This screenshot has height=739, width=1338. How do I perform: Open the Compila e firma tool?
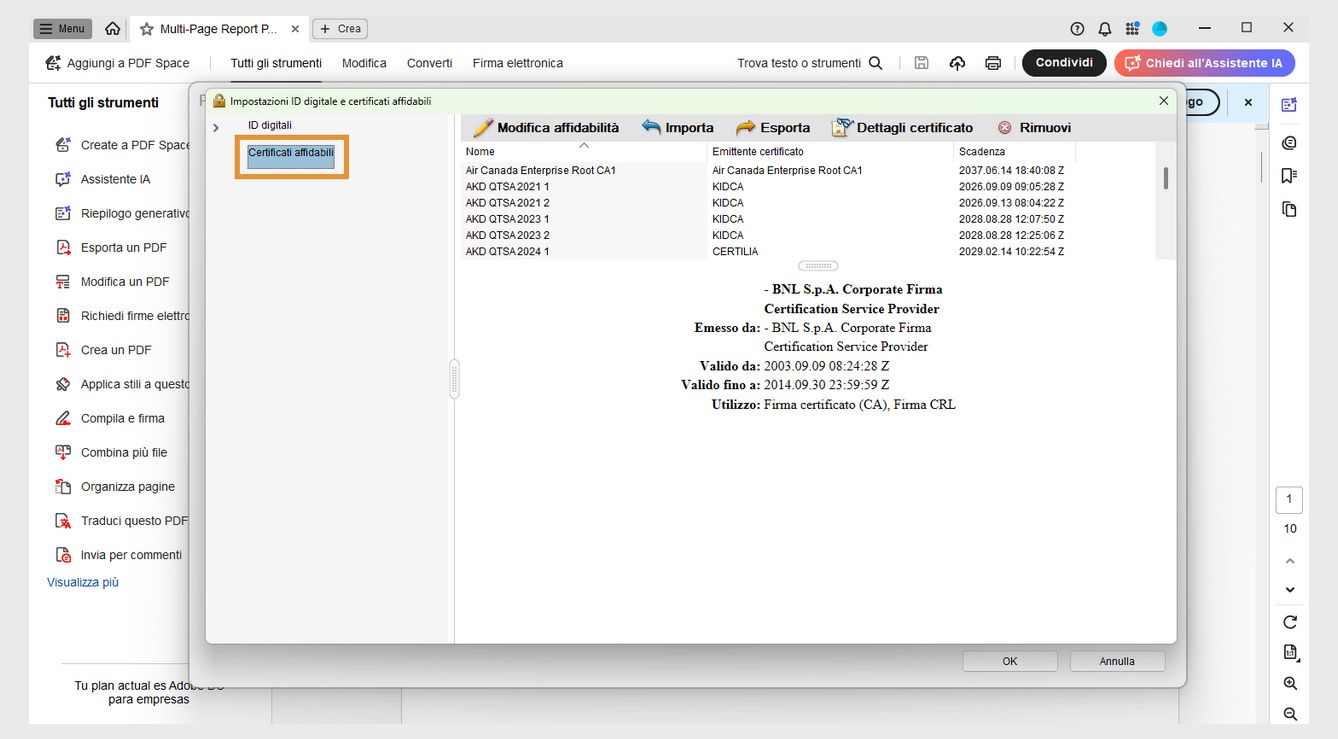click(x=110, y=418)
